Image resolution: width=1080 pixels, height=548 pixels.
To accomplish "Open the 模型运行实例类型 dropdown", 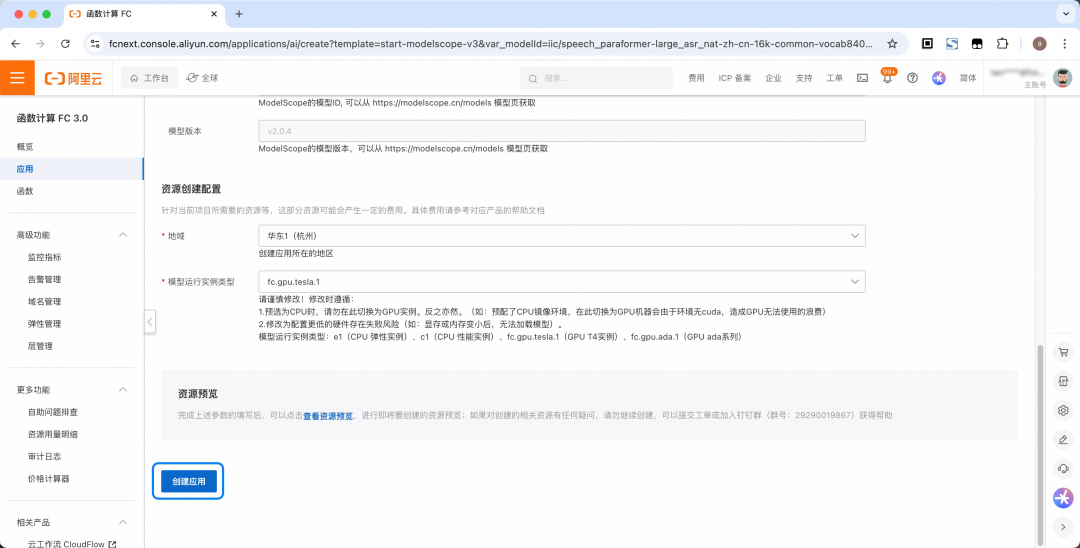I will click(x=561, y=282).
